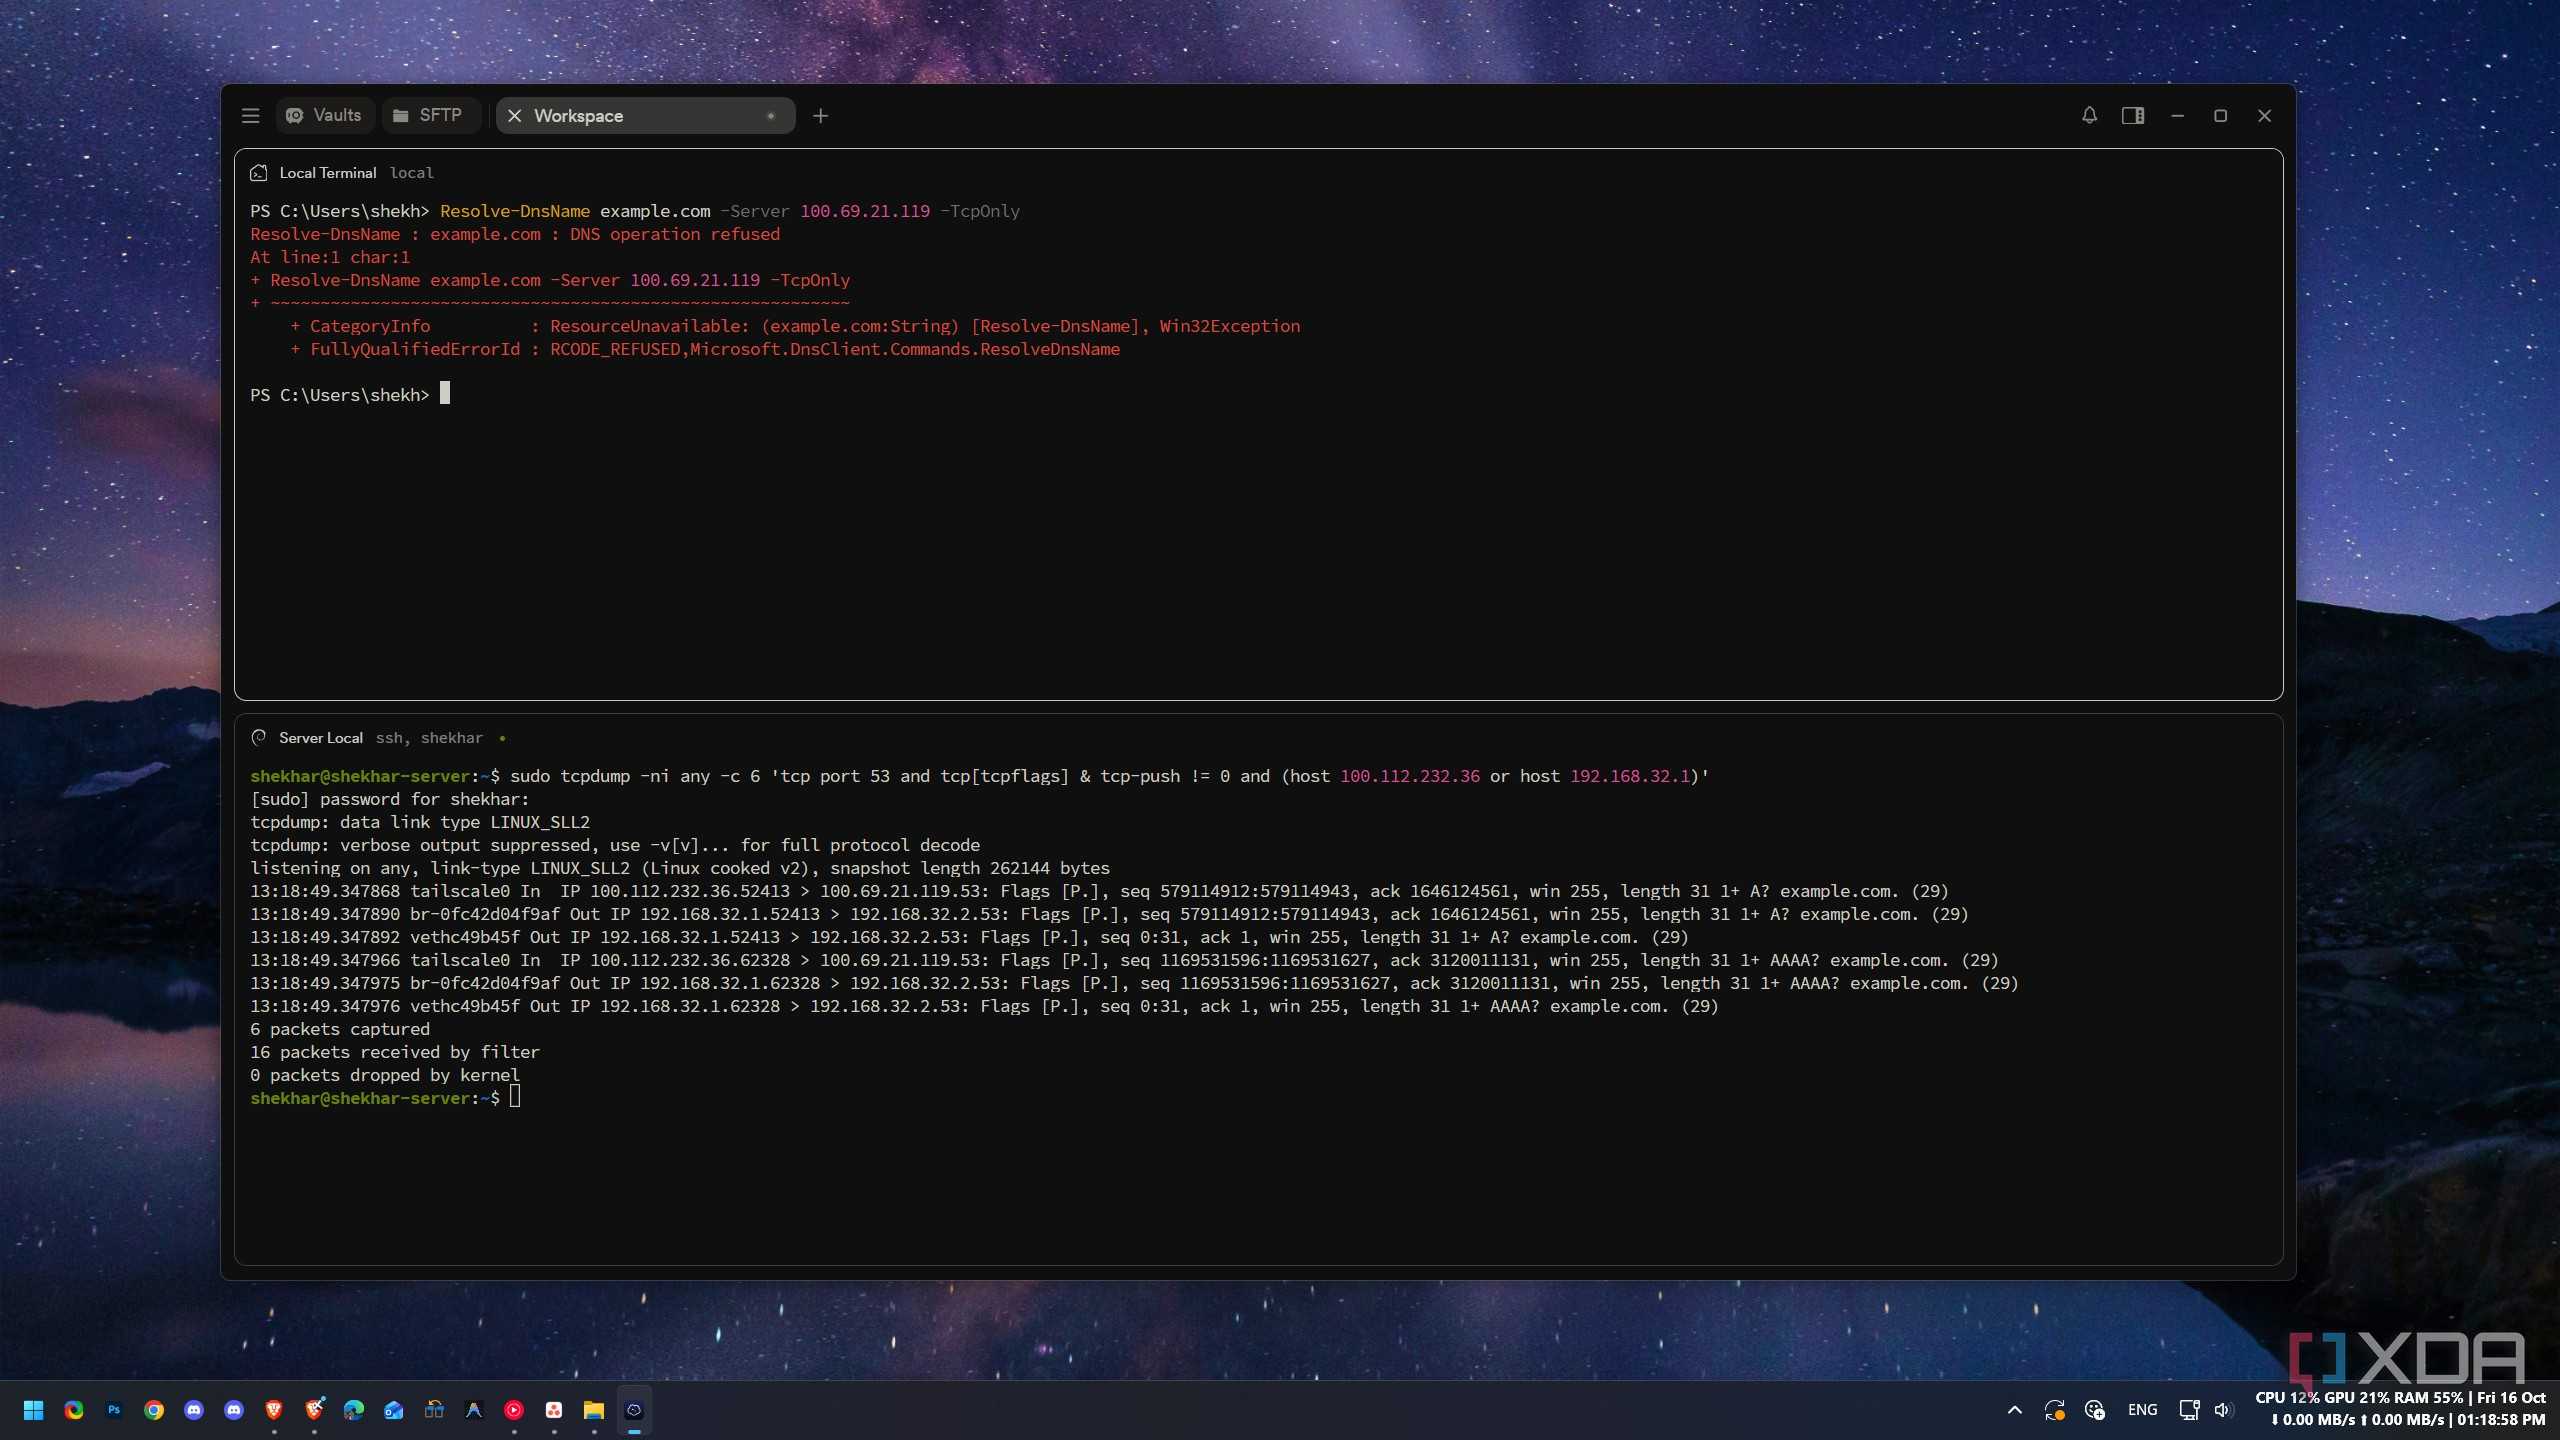Click '6 packets captured' text
Screen dimensions: 2560x1440
point(340,1029)
